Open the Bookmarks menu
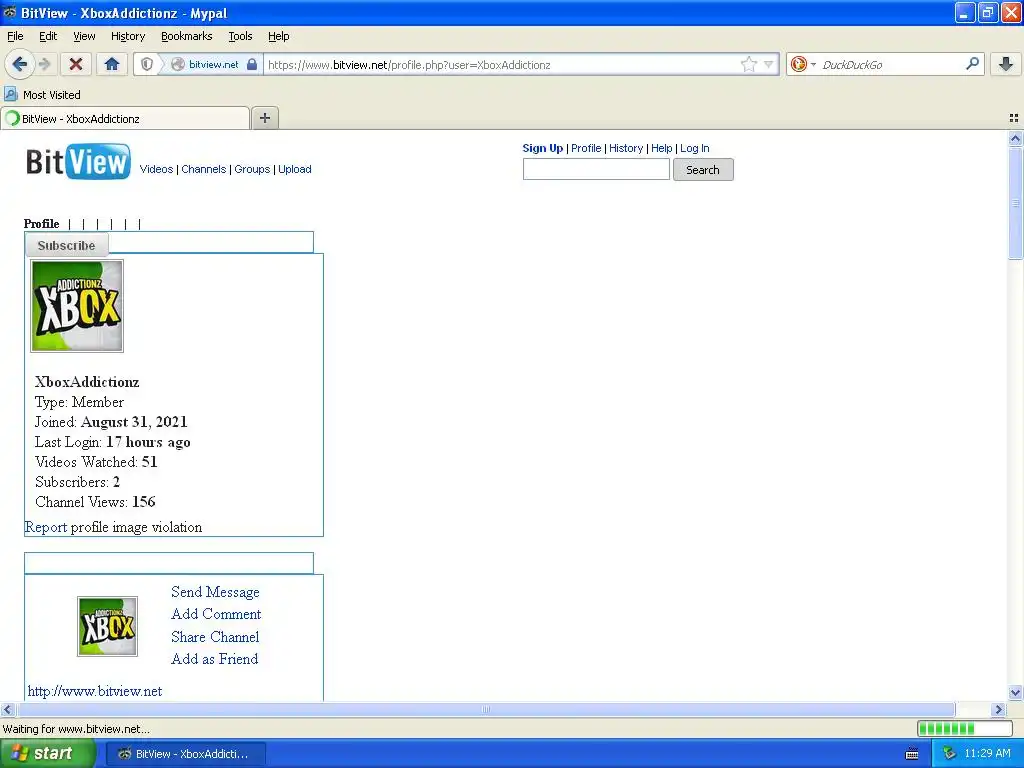 [187, 36]
